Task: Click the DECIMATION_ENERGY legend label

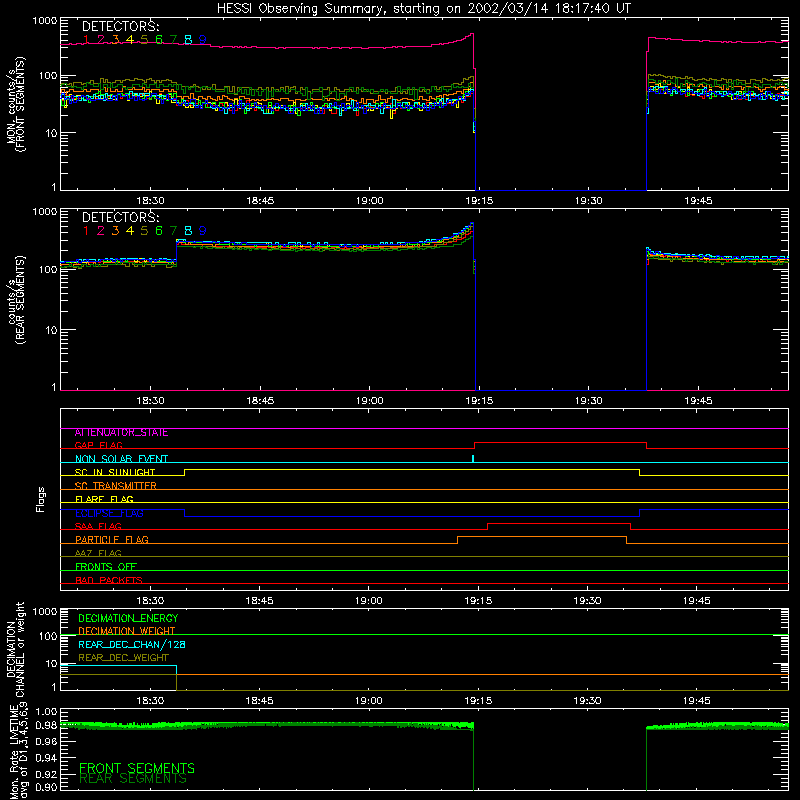Action: tap(128, 618)
